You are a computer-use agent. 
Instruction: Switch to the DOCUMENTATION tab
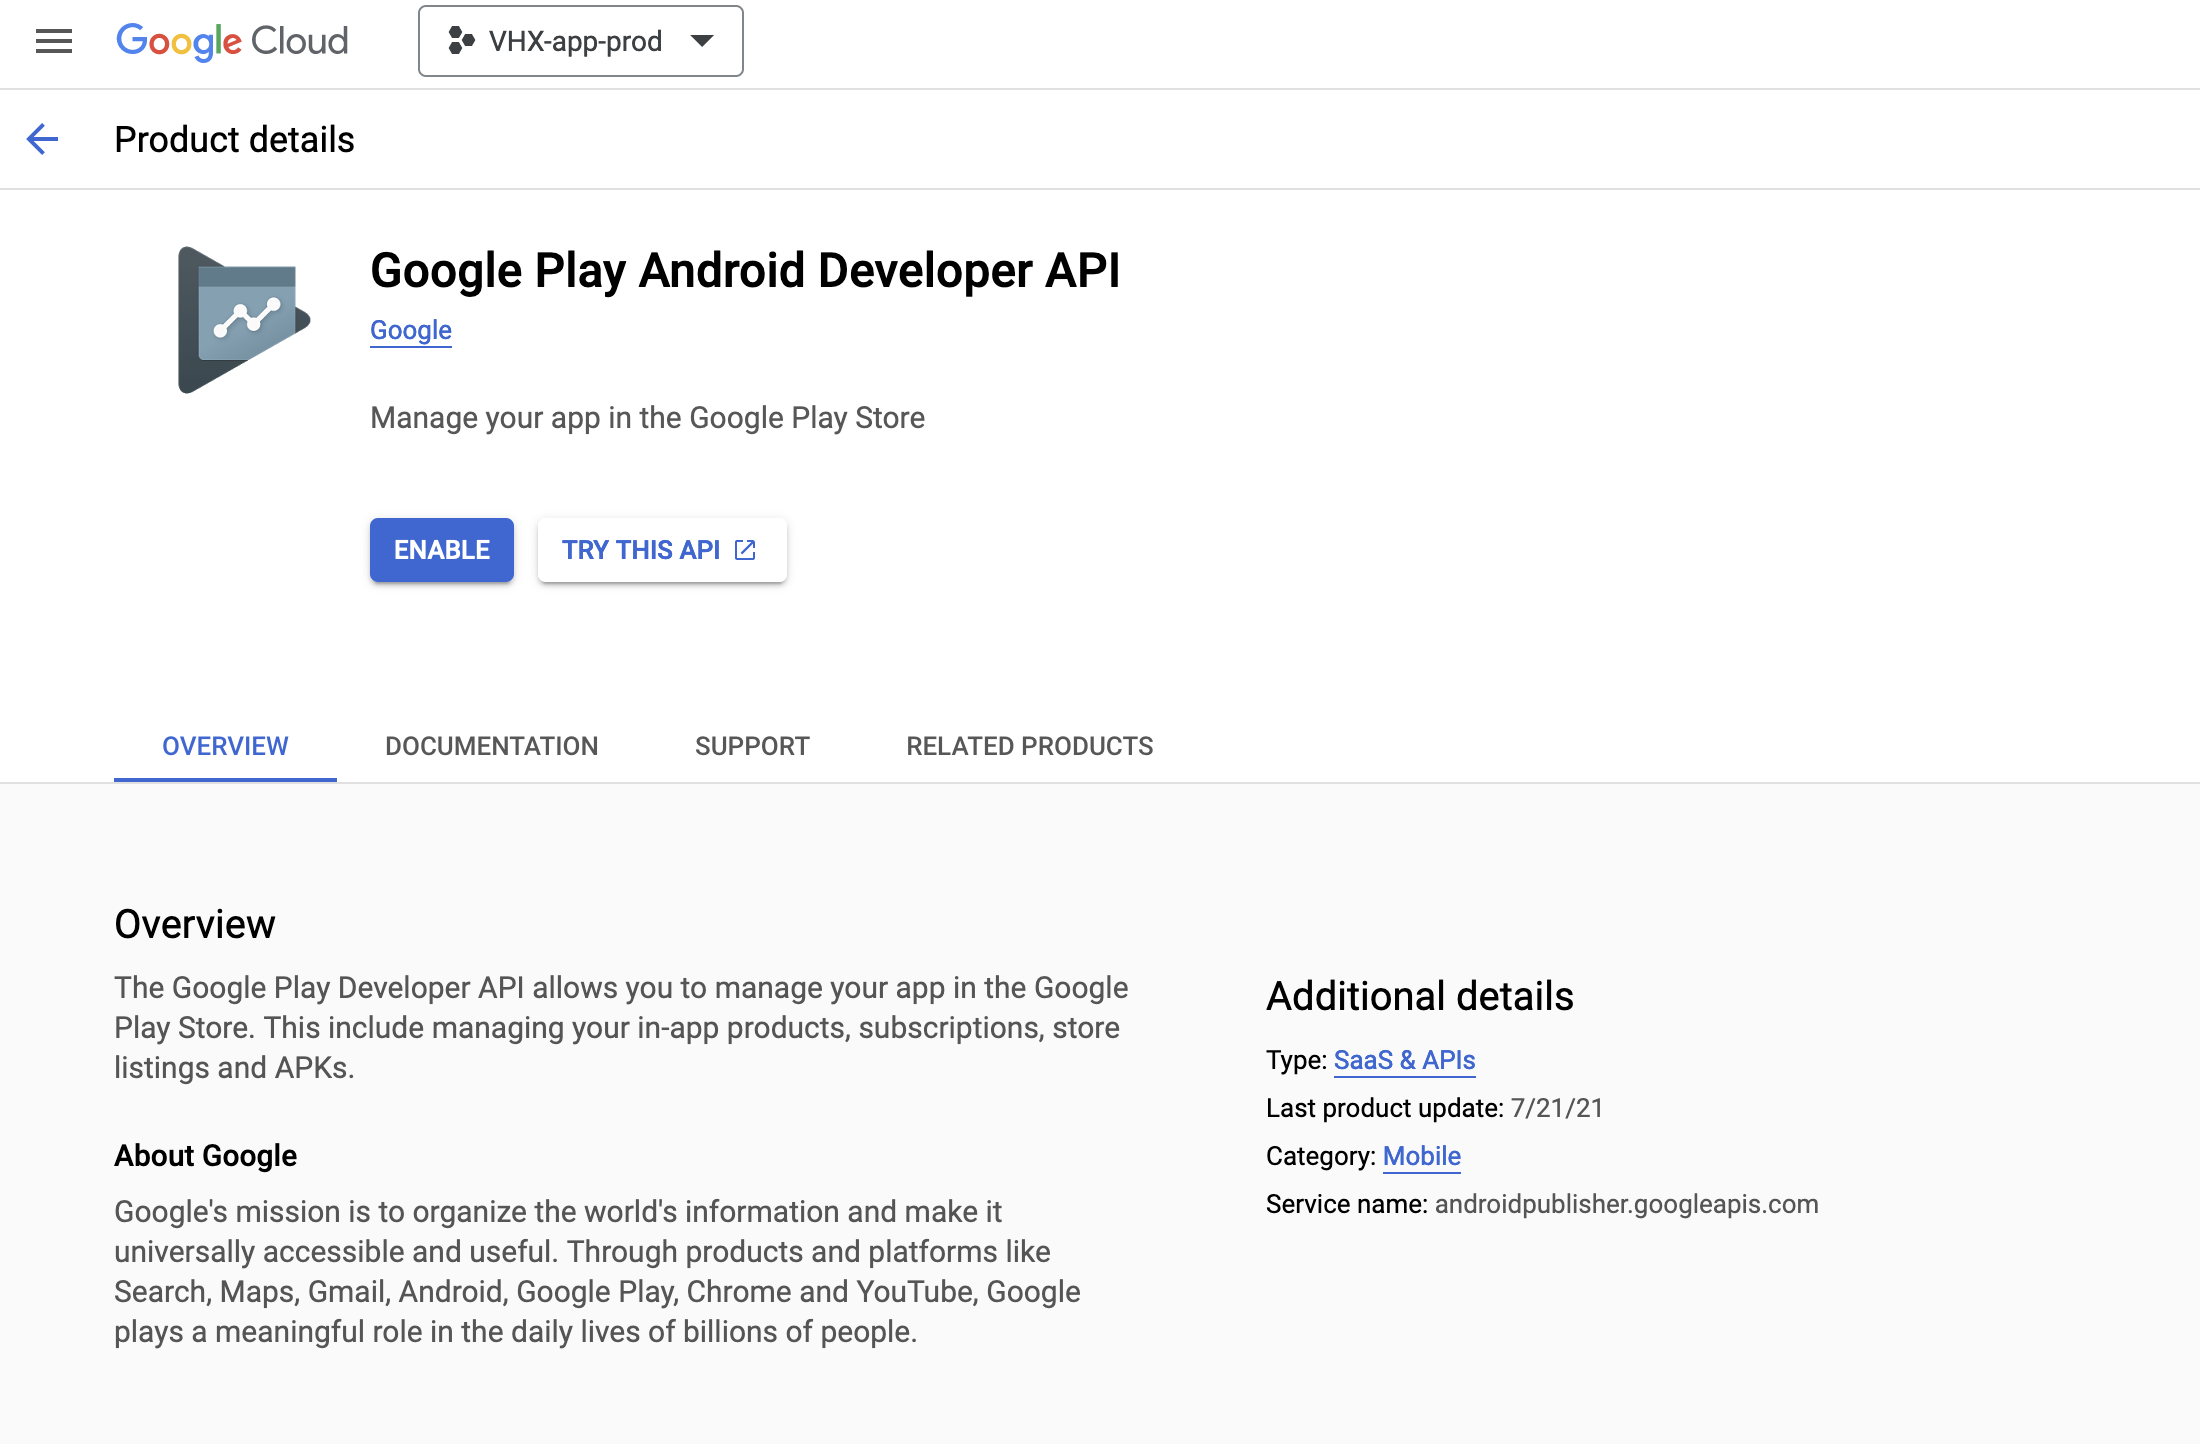[x=492, y=746]
